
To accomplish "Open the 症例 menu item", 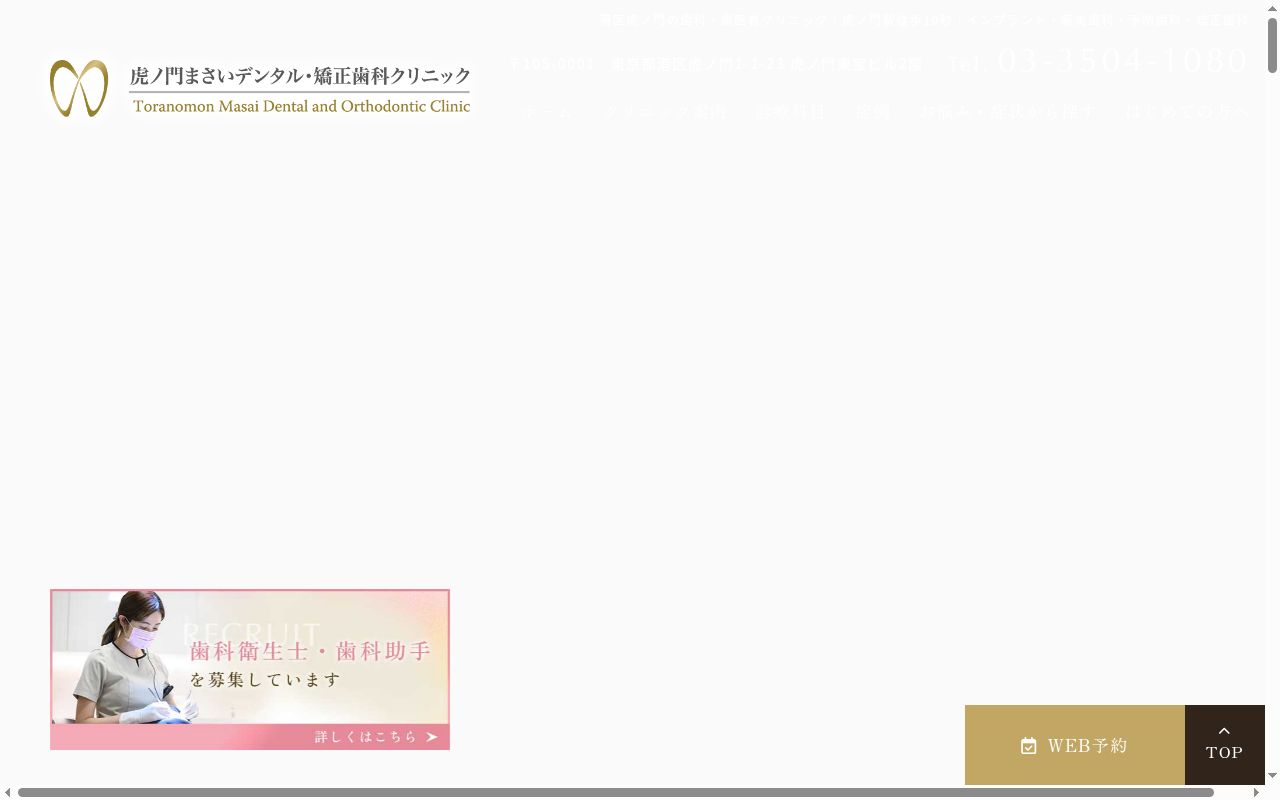I will [x=873, y=112].
